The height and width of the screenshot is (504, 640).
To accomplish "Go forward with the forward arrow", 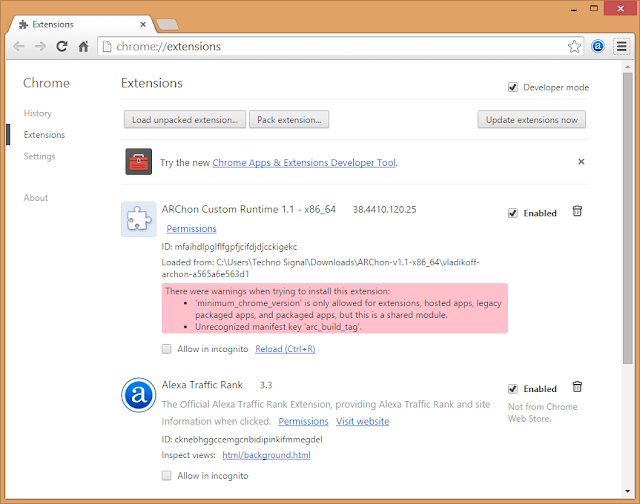I will (x=40, y=47).
